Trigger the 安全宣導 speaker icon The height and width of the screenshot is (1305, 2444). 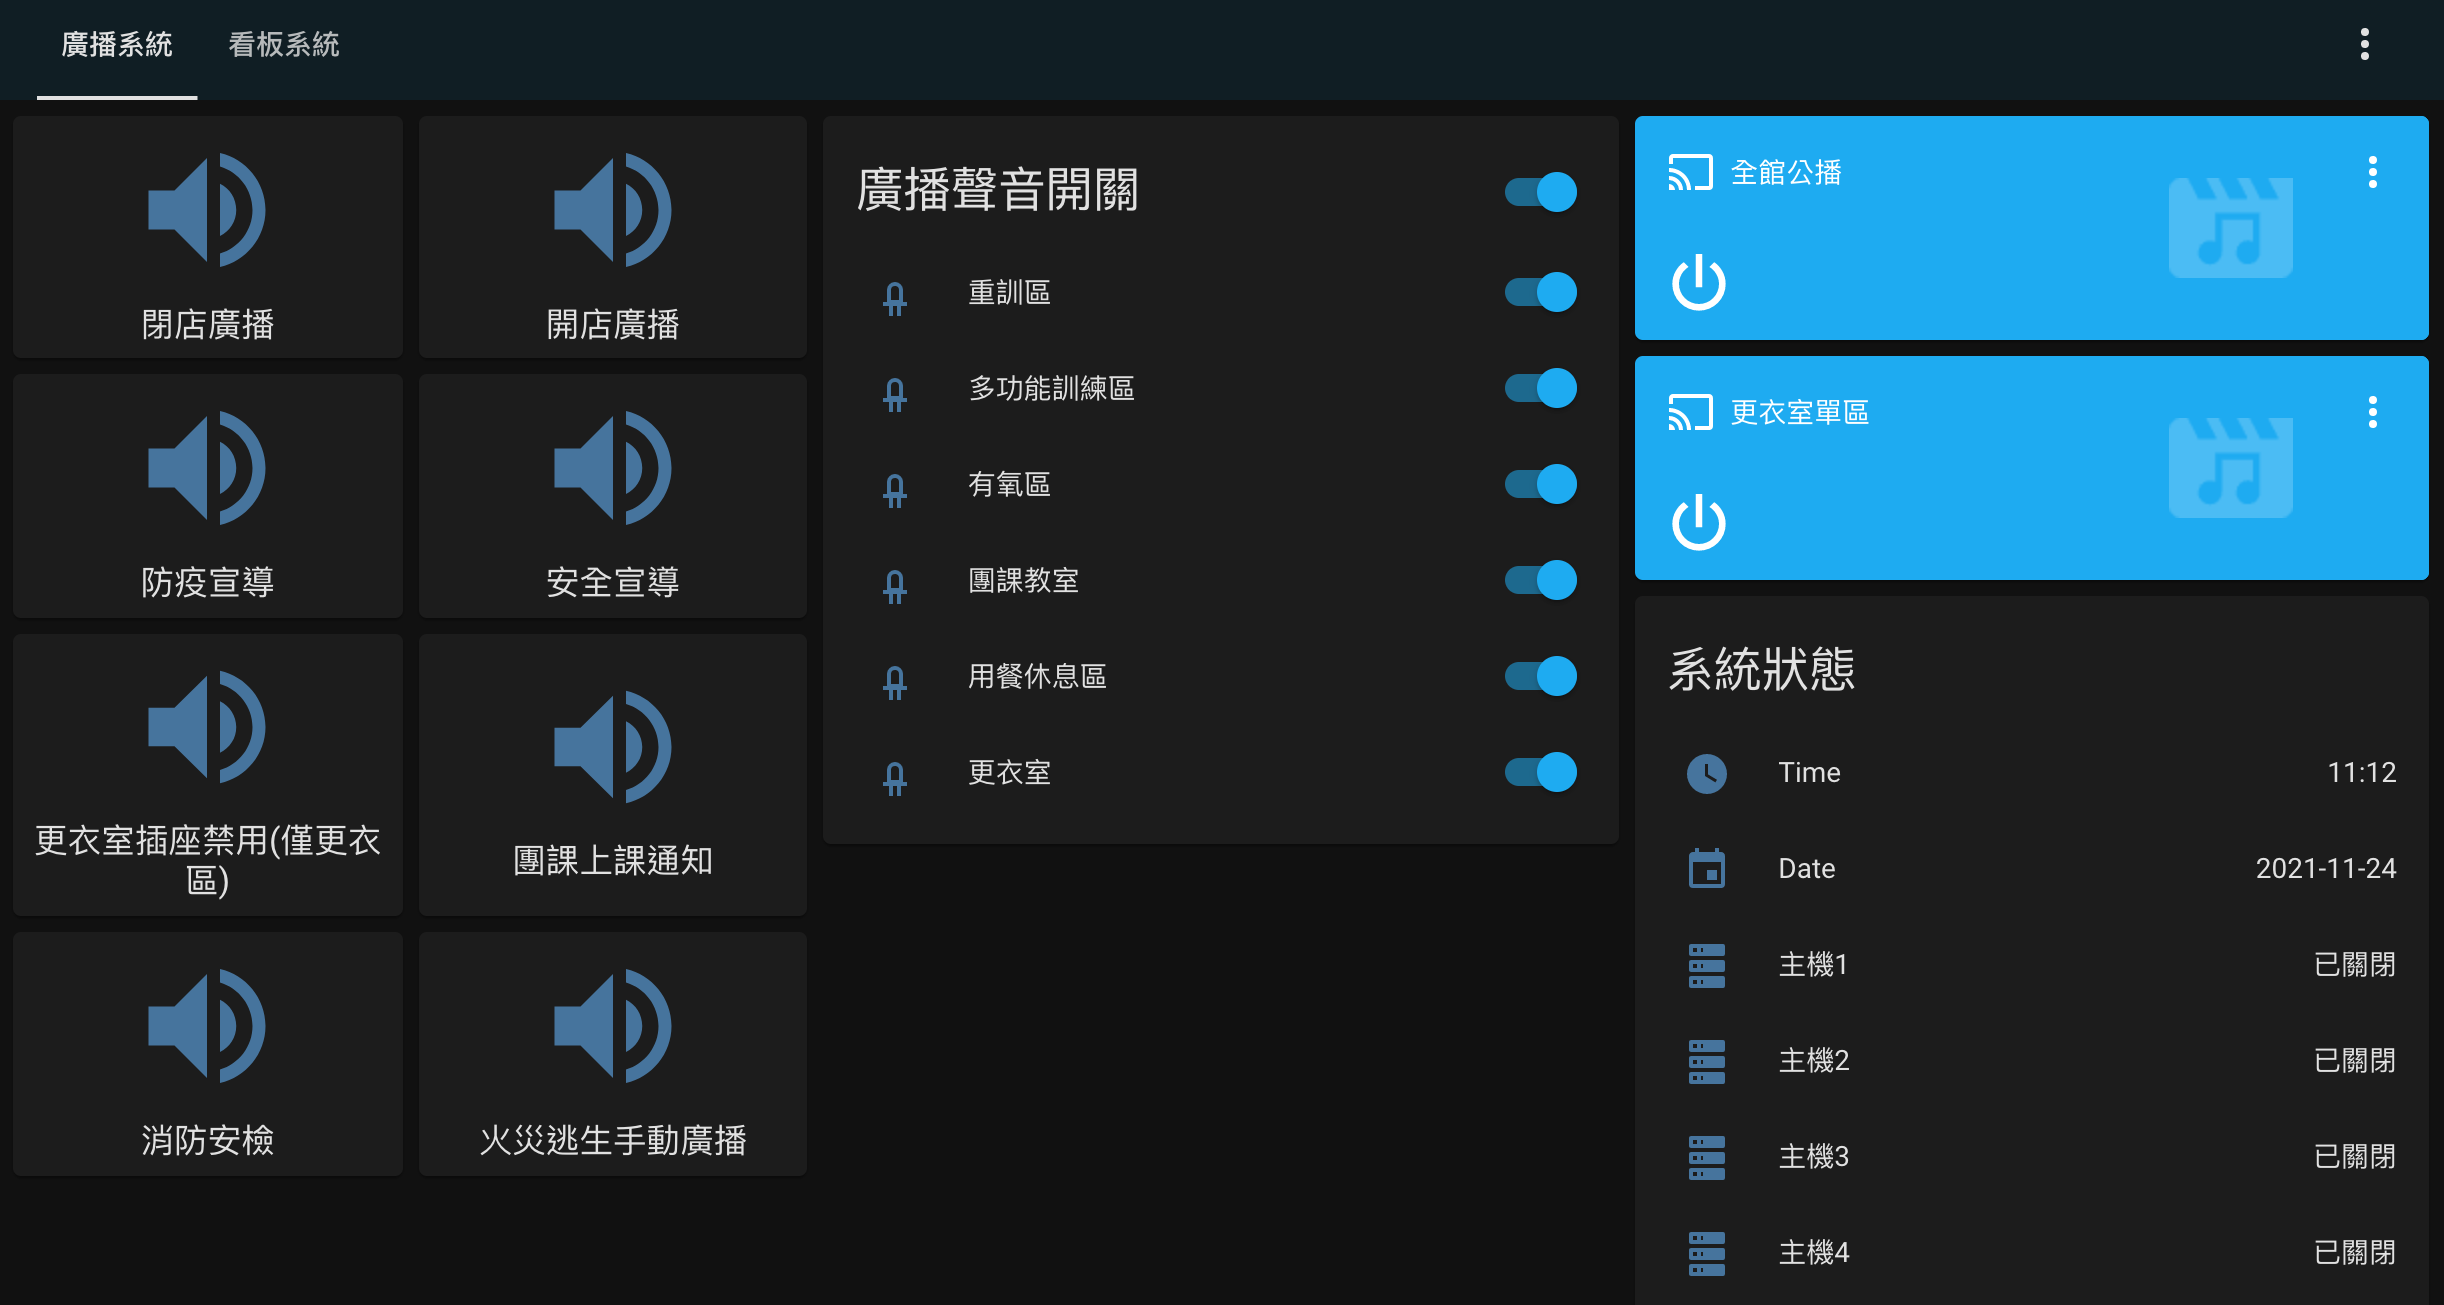[x=613, y=468]
